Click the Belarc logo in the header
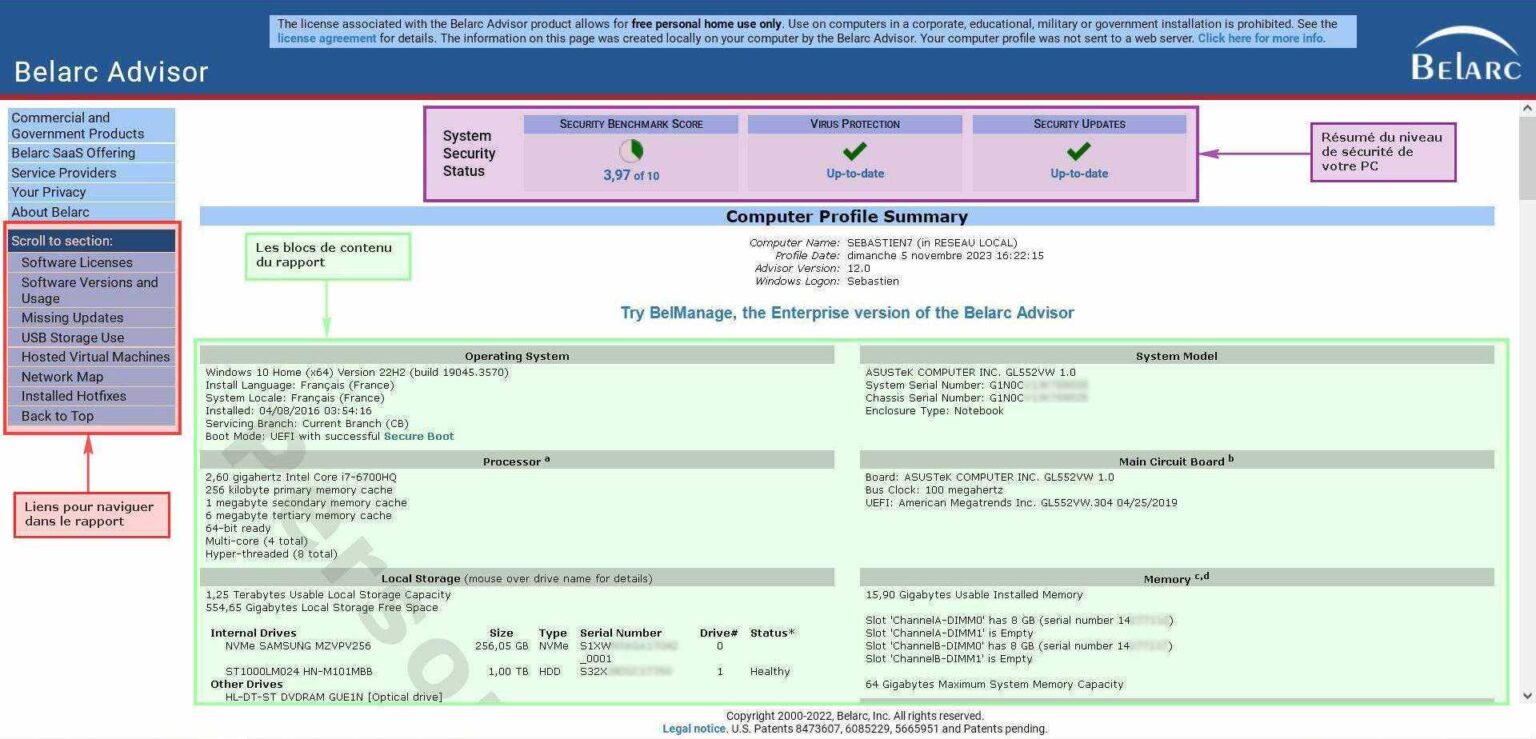1536x739 pixels. pos(1466,62)
